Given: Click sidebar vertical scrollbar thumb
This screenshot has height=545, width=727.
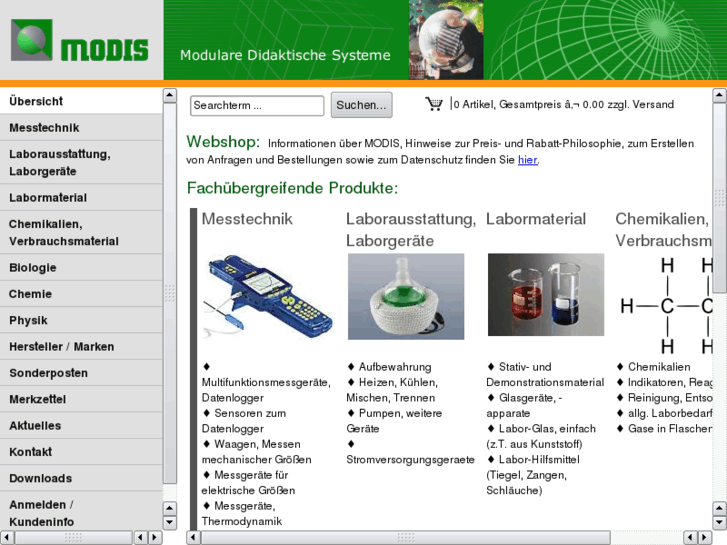Looking at the screenshot, I should 170,293.
